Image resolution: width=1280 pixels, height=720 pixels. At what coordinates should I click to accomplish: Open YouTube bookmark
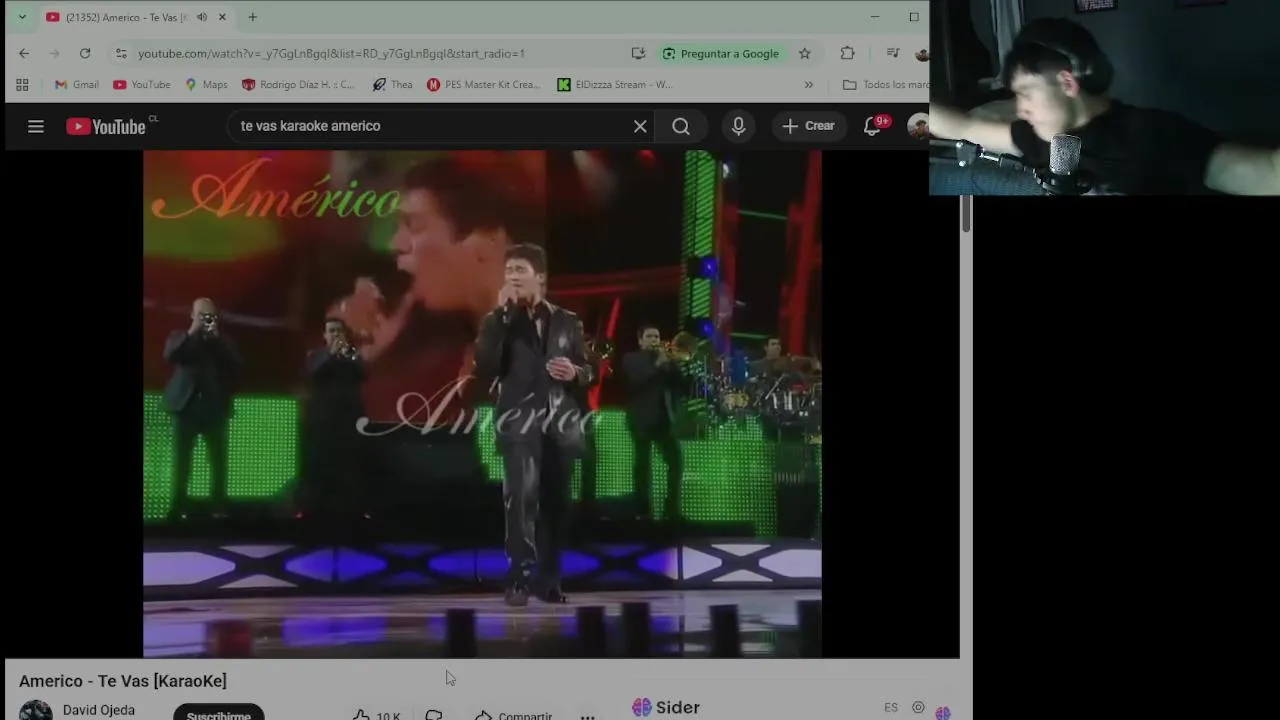point(142,85)
